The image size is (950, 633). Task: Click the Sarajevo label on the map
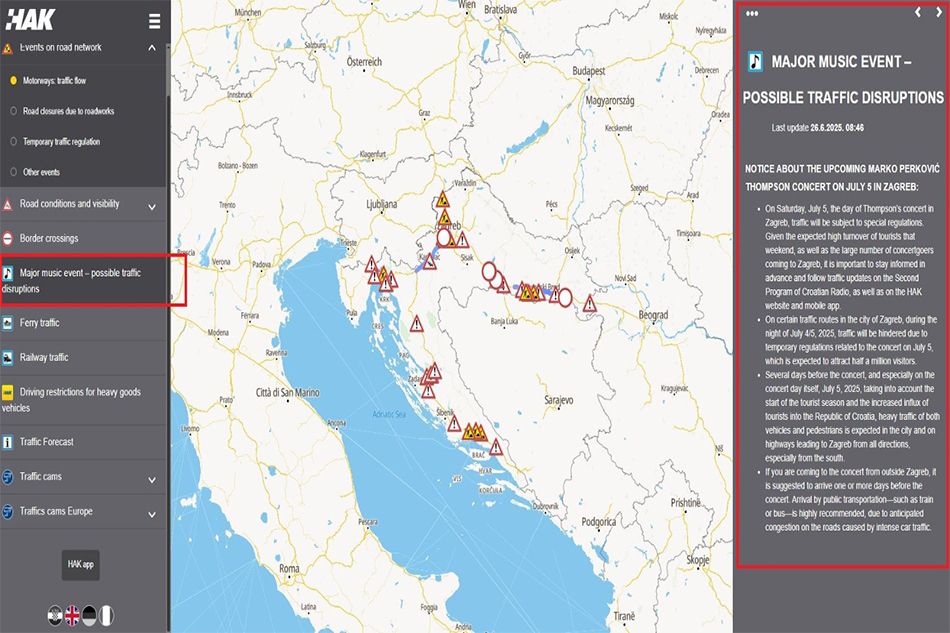click(x=559, y=400)
